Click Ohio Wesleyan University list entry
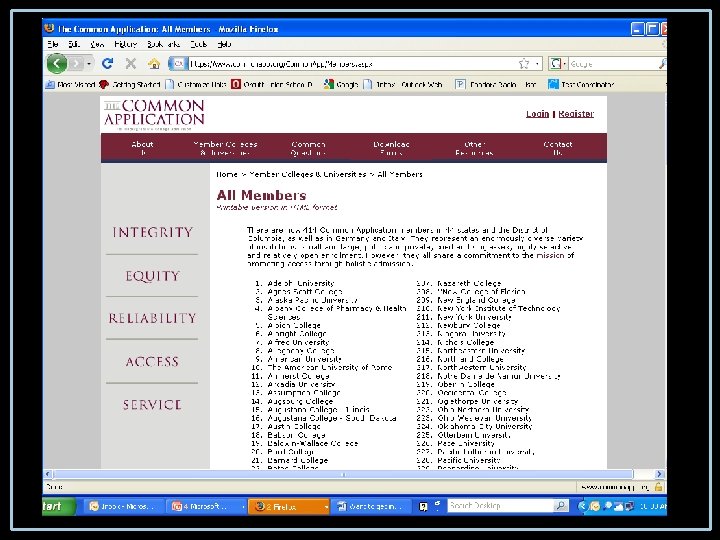Image resolution: width=720 pixels, height=540 pixels. 484,418
